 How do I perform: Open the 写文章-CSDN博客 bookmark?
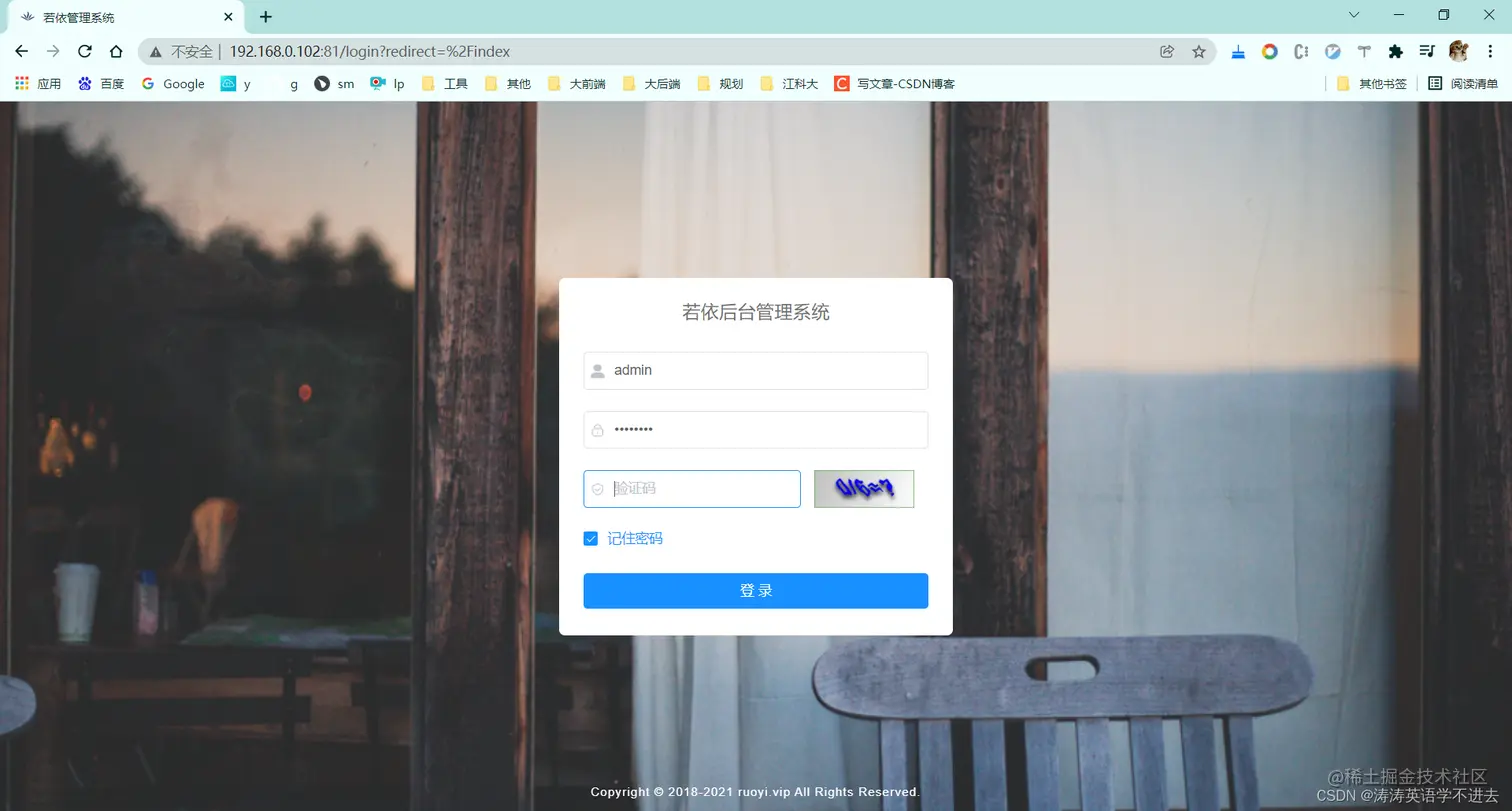(x=895, y=84)
